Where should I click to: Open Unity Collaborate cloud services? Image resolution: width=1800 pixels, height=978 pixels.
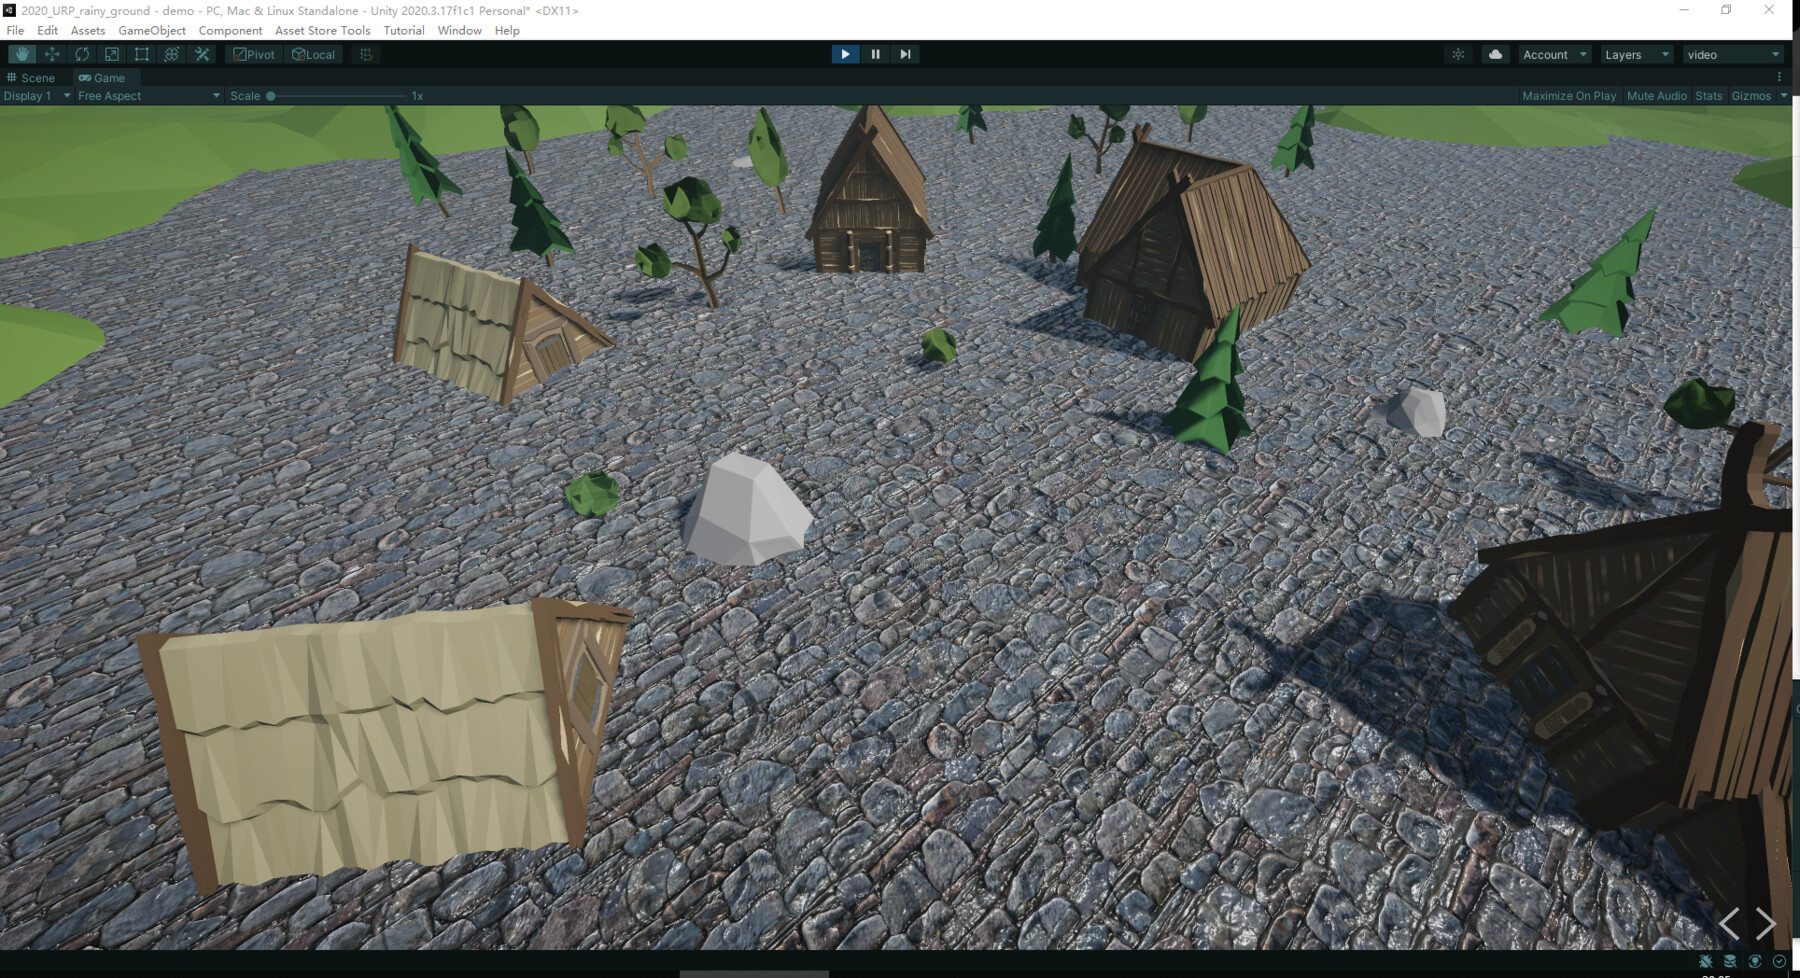[1494, 54]
